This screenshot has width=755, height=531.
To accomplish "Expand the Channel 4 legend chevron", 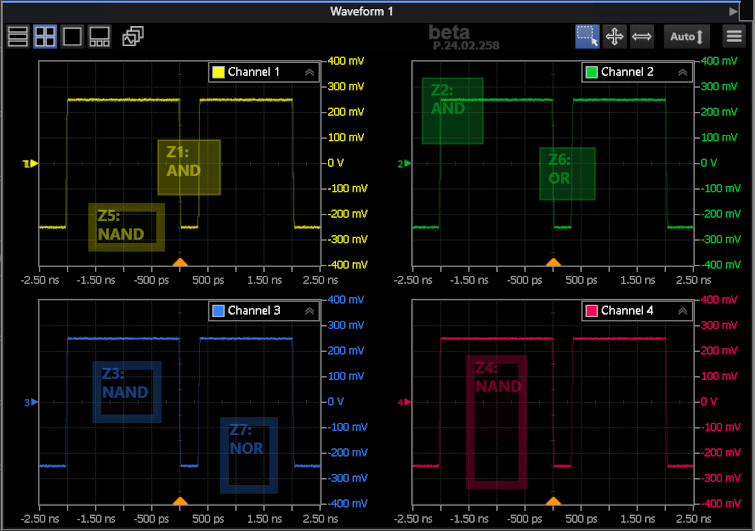I will (683, 311).
